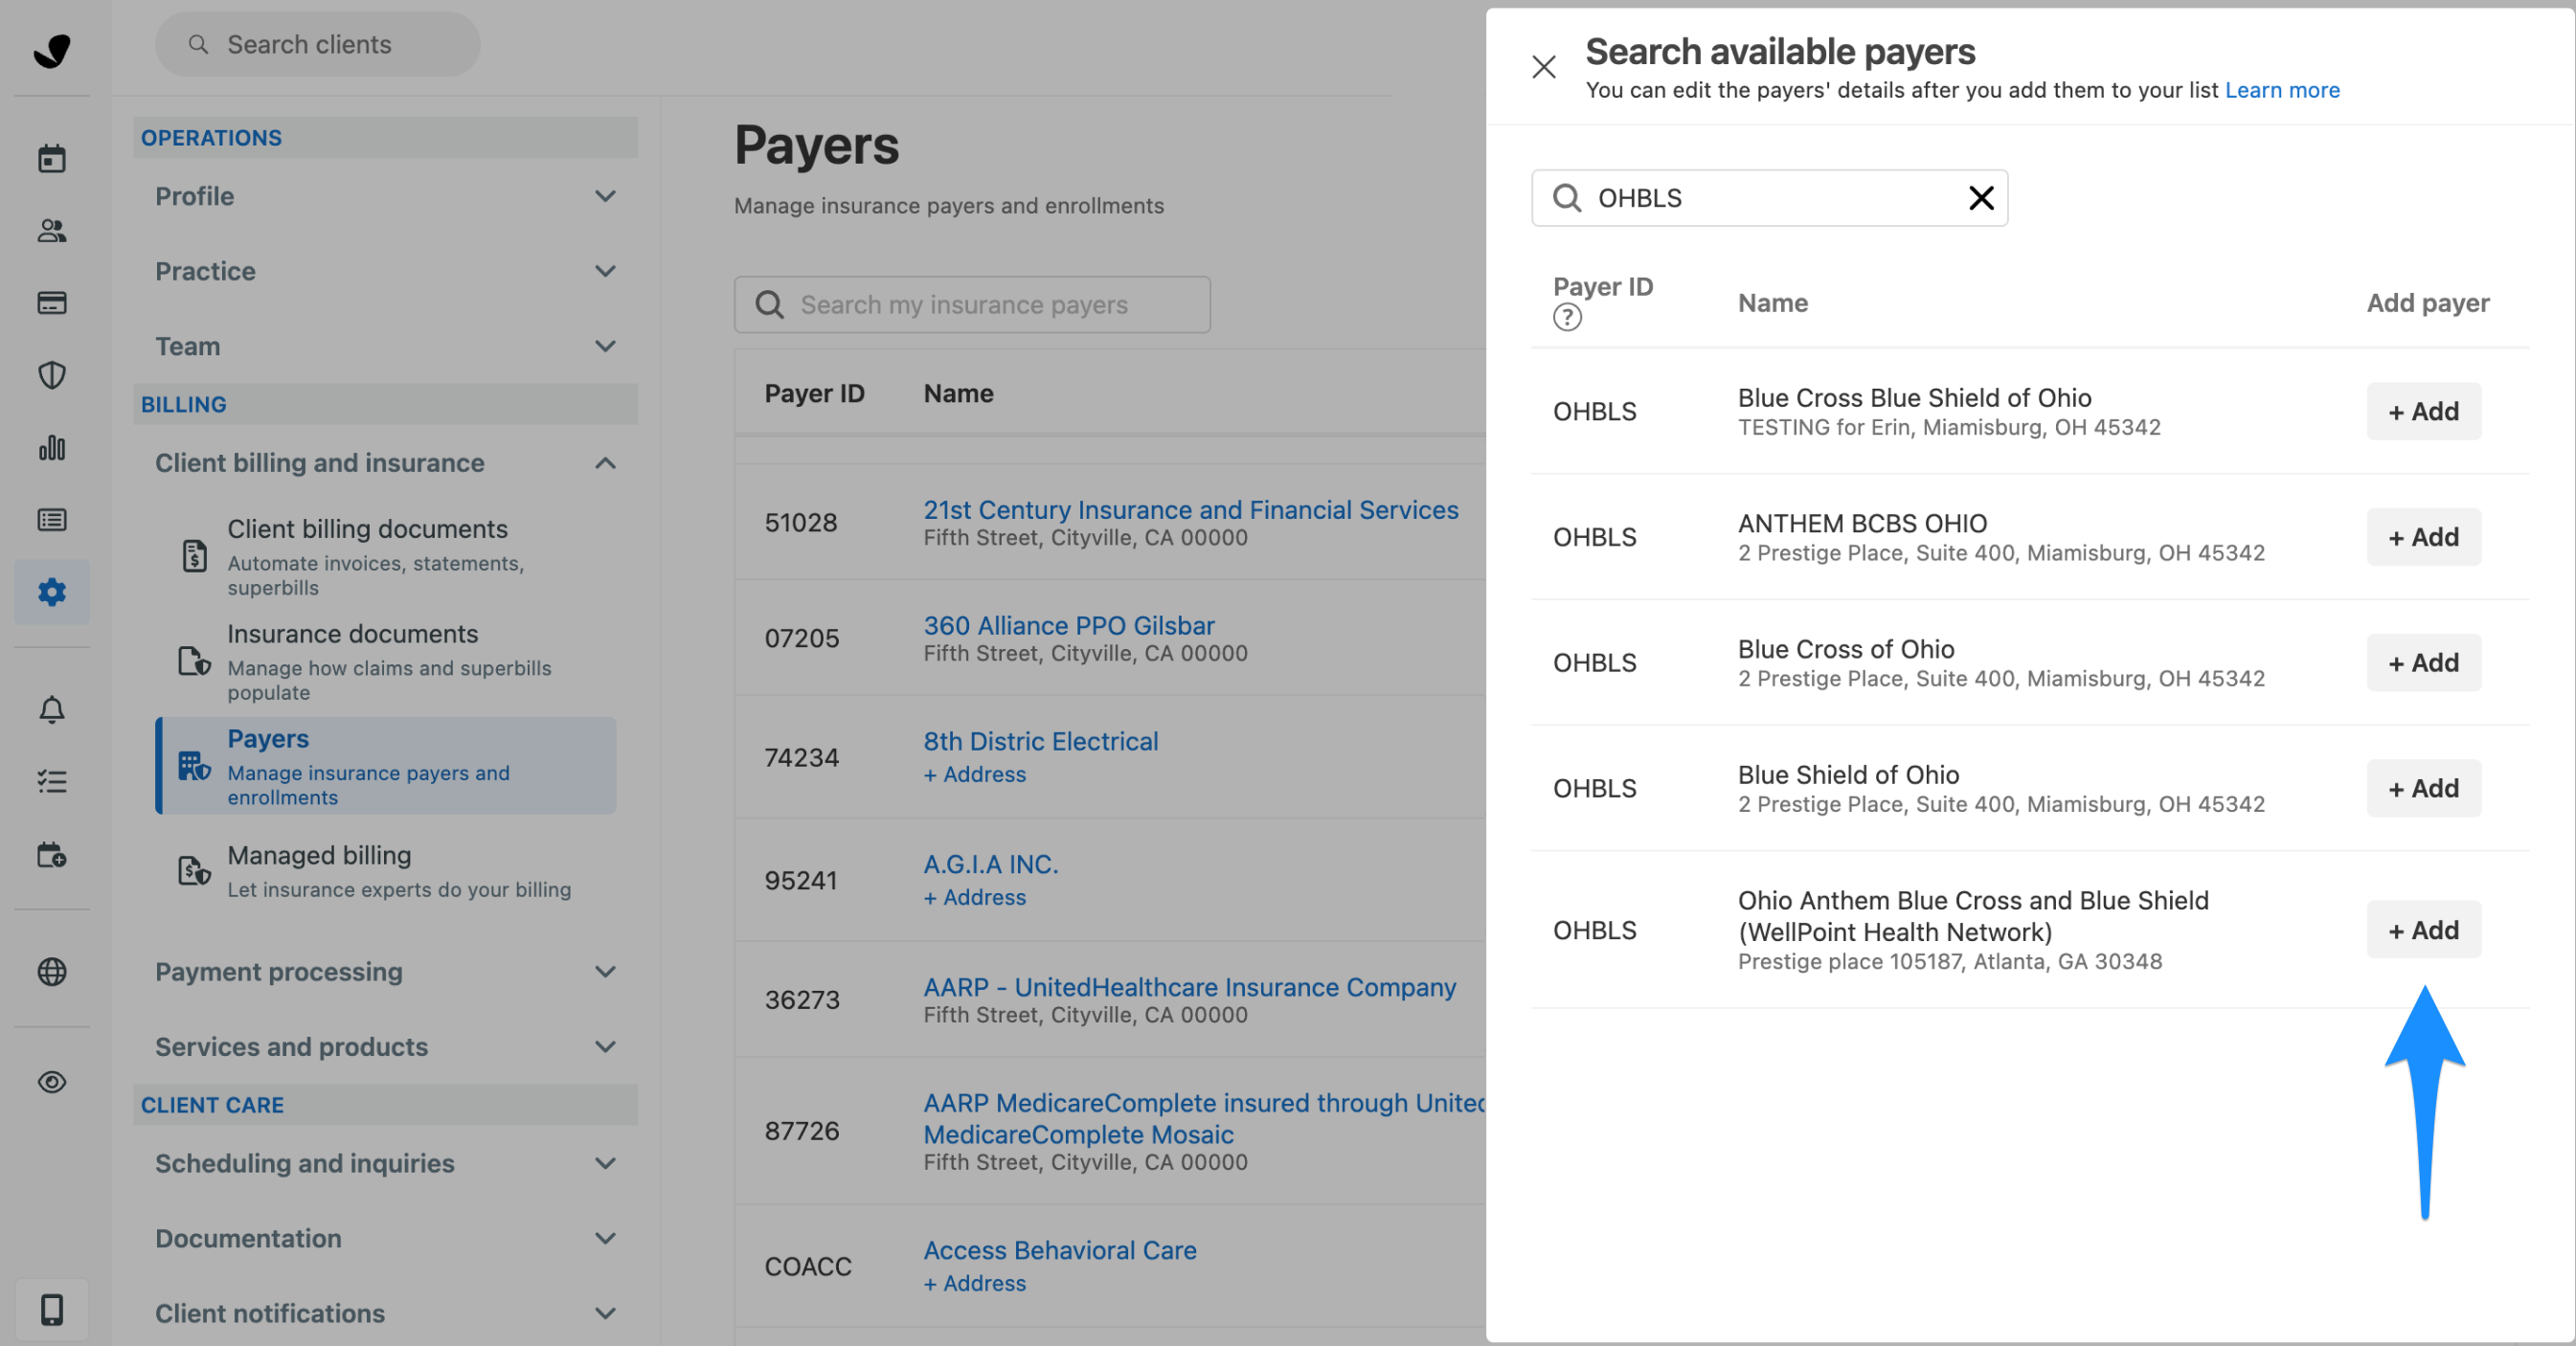Open the reminders bell icon
This screenshot has height=1346, width=2576.
(52, 710)
